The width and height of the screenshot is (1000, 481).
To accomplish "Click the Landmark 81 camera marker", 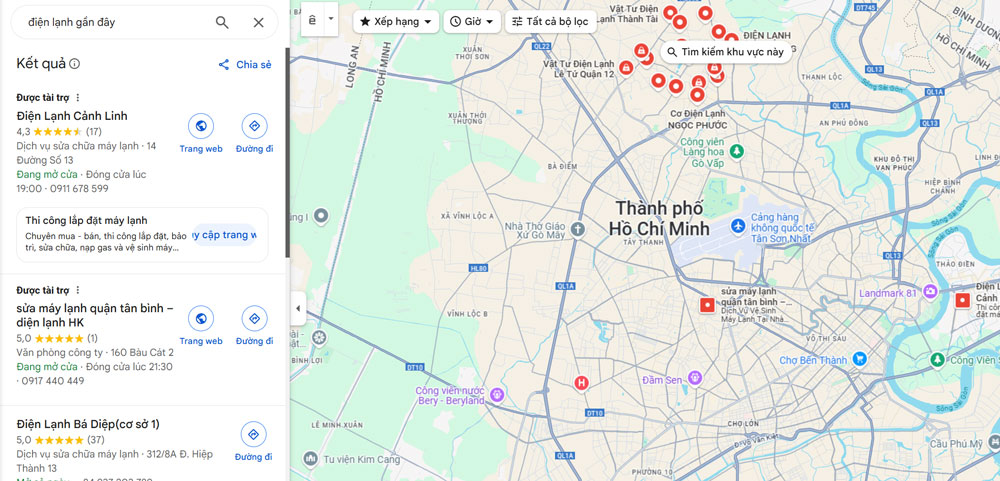I will click(x=930, y=292).
